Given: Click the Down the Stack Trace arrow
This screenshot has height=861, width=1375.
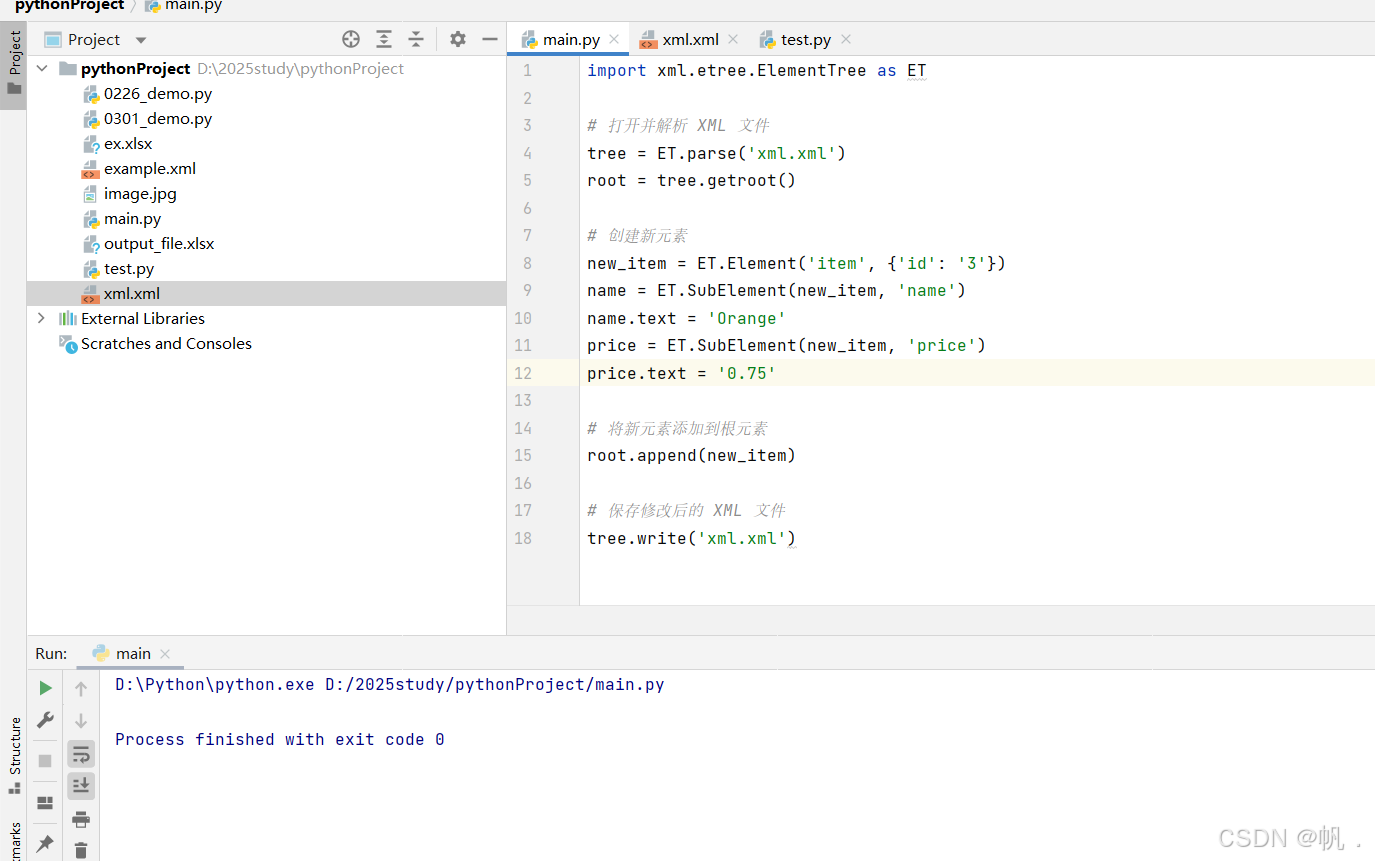Looking at the screenshot, I should point(81,721).
